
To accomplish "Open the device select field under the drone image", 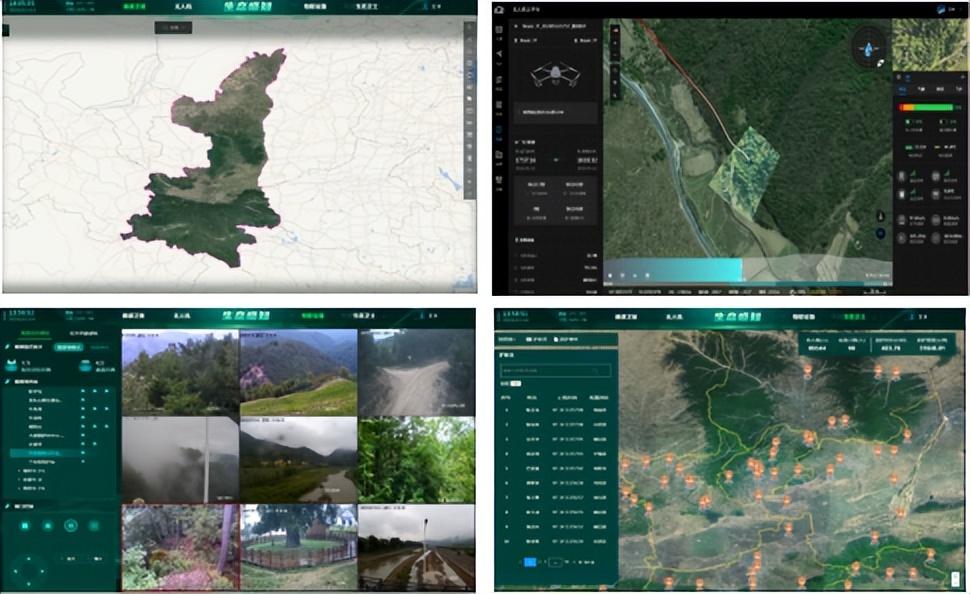I will point(557,113).
